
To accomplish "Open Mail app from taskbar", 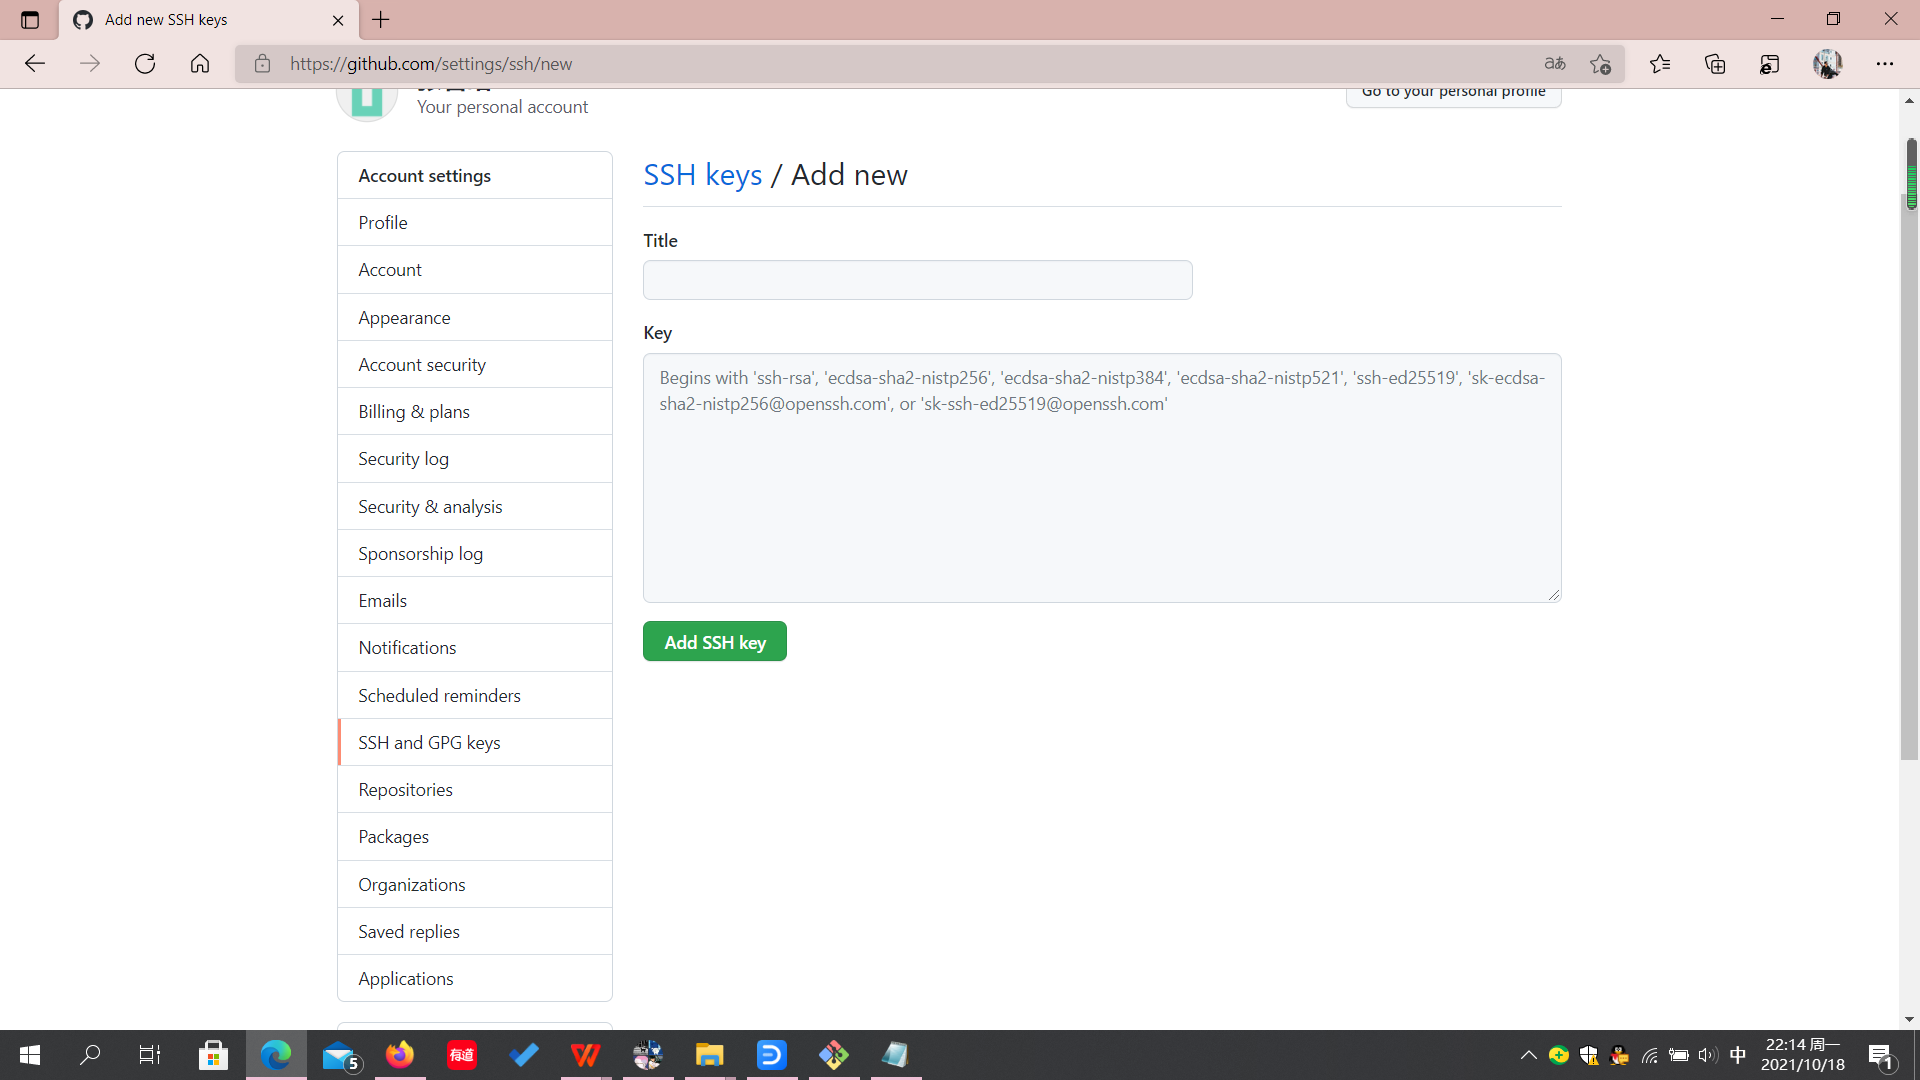I will pos(340,1055).
